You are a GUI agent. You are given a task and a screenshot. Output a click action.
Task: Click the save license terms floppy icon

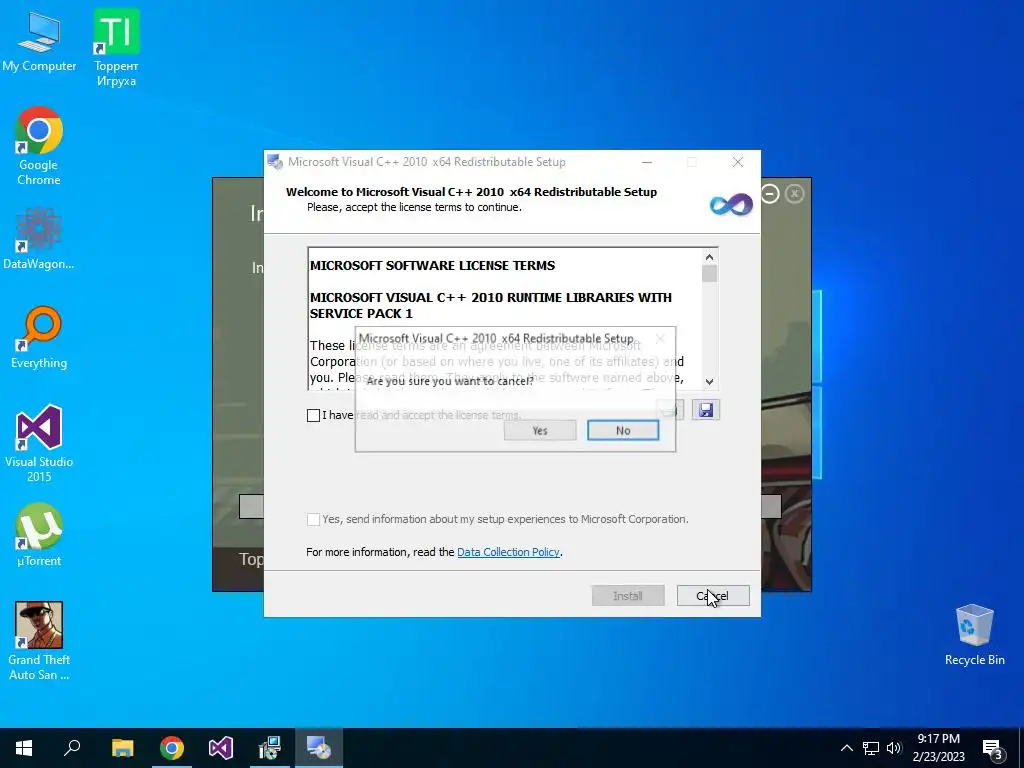(x=706, y=410)
